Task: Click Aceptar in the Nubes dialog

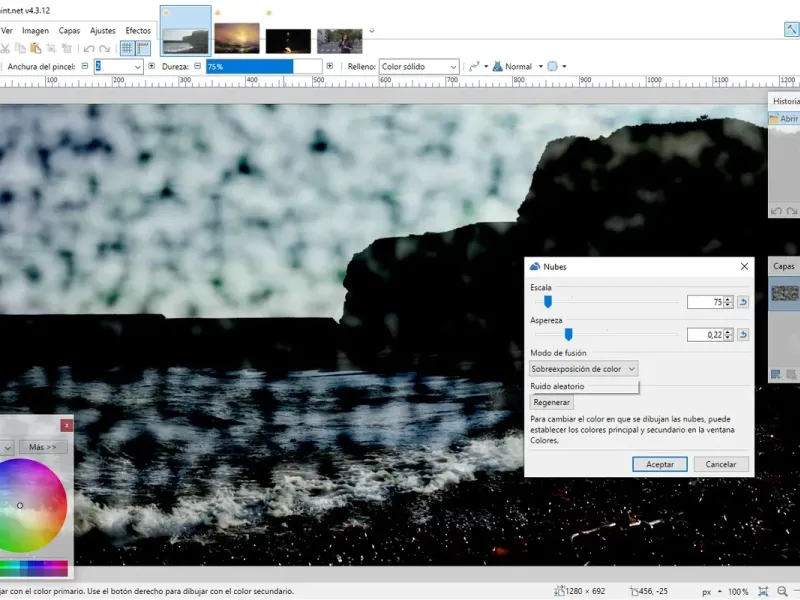Action: 660,464
